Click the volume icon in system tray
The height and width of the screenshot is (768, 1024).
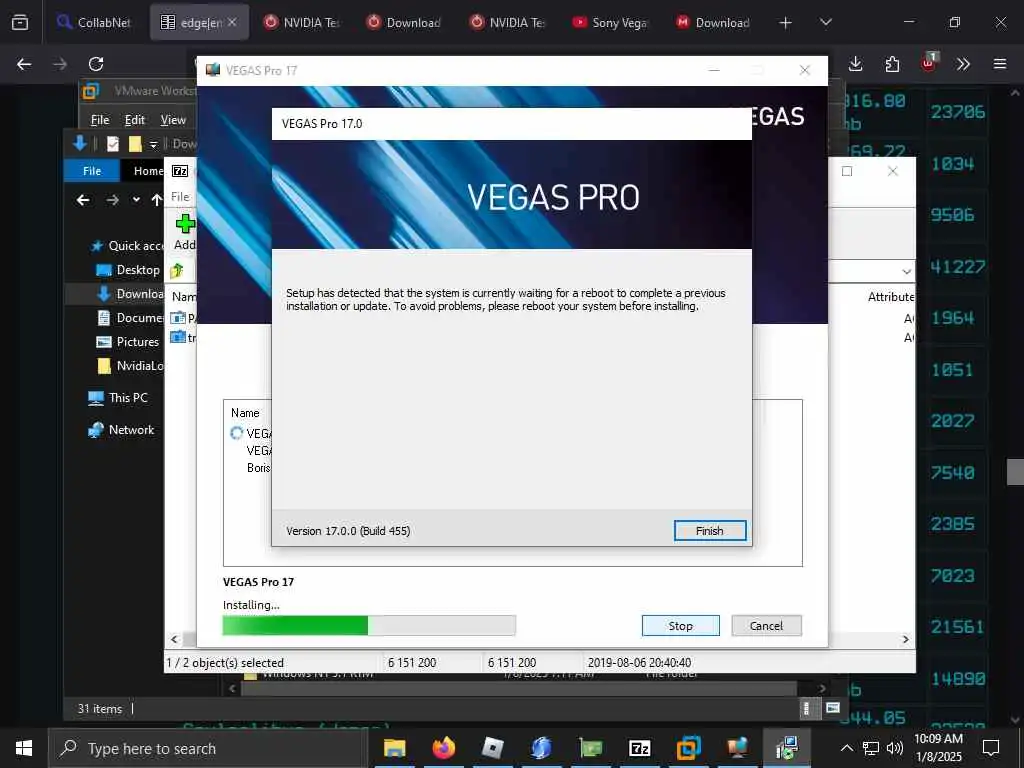coord(895,748)
